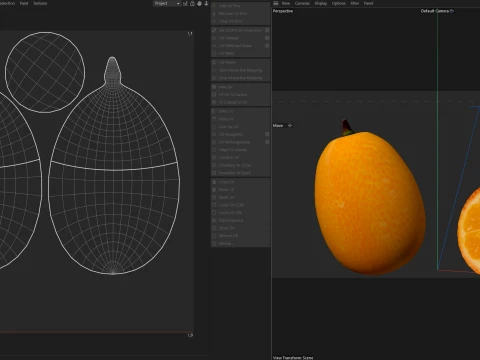
Task: Open the Textures menu
Action: click(40, 3)
